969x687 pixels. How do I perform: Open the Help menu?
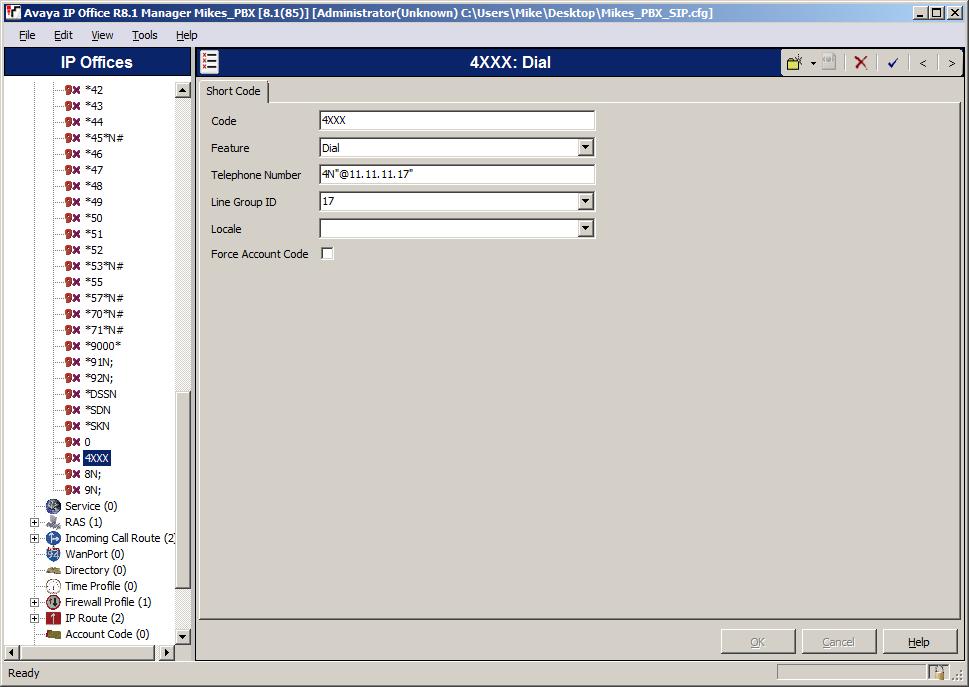coord(187,35)
